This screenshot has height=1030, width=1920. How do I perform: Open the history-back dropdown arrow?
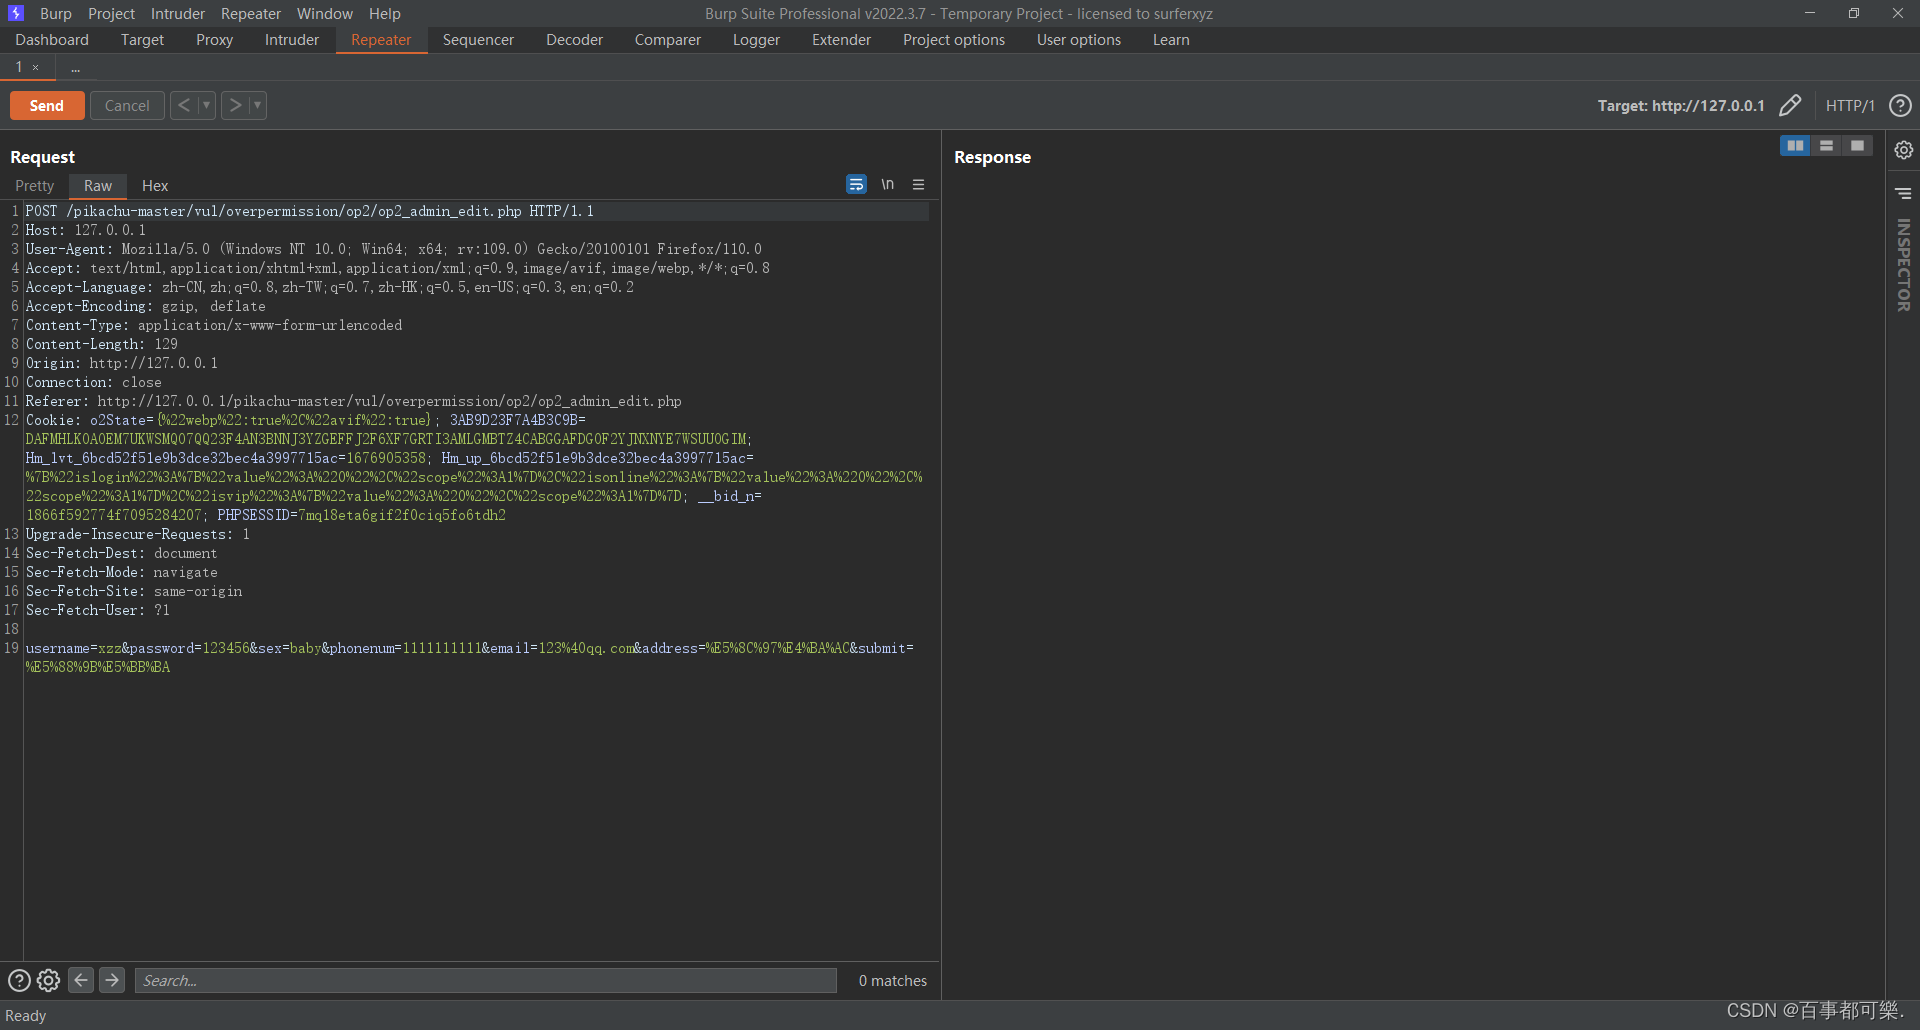point(206,105)
